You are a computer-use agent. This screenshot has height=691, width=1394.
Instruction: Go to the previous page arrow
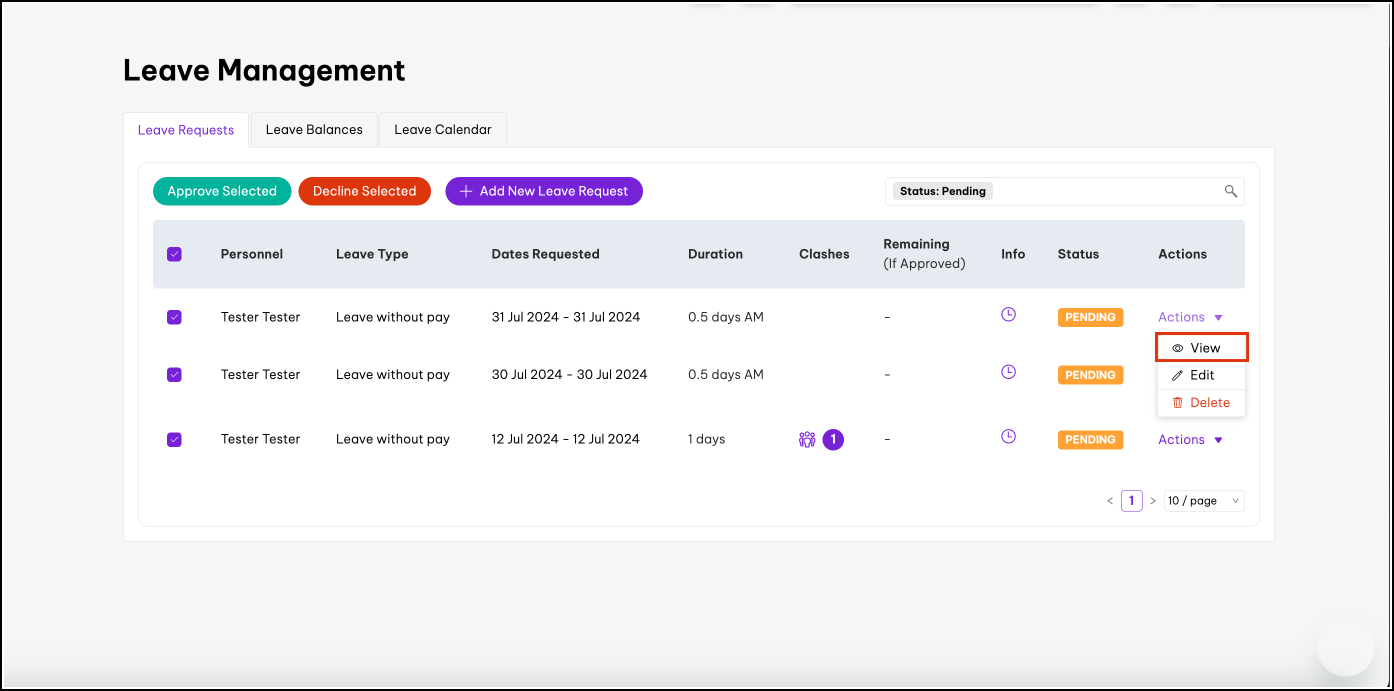(x=1109, y=501)
